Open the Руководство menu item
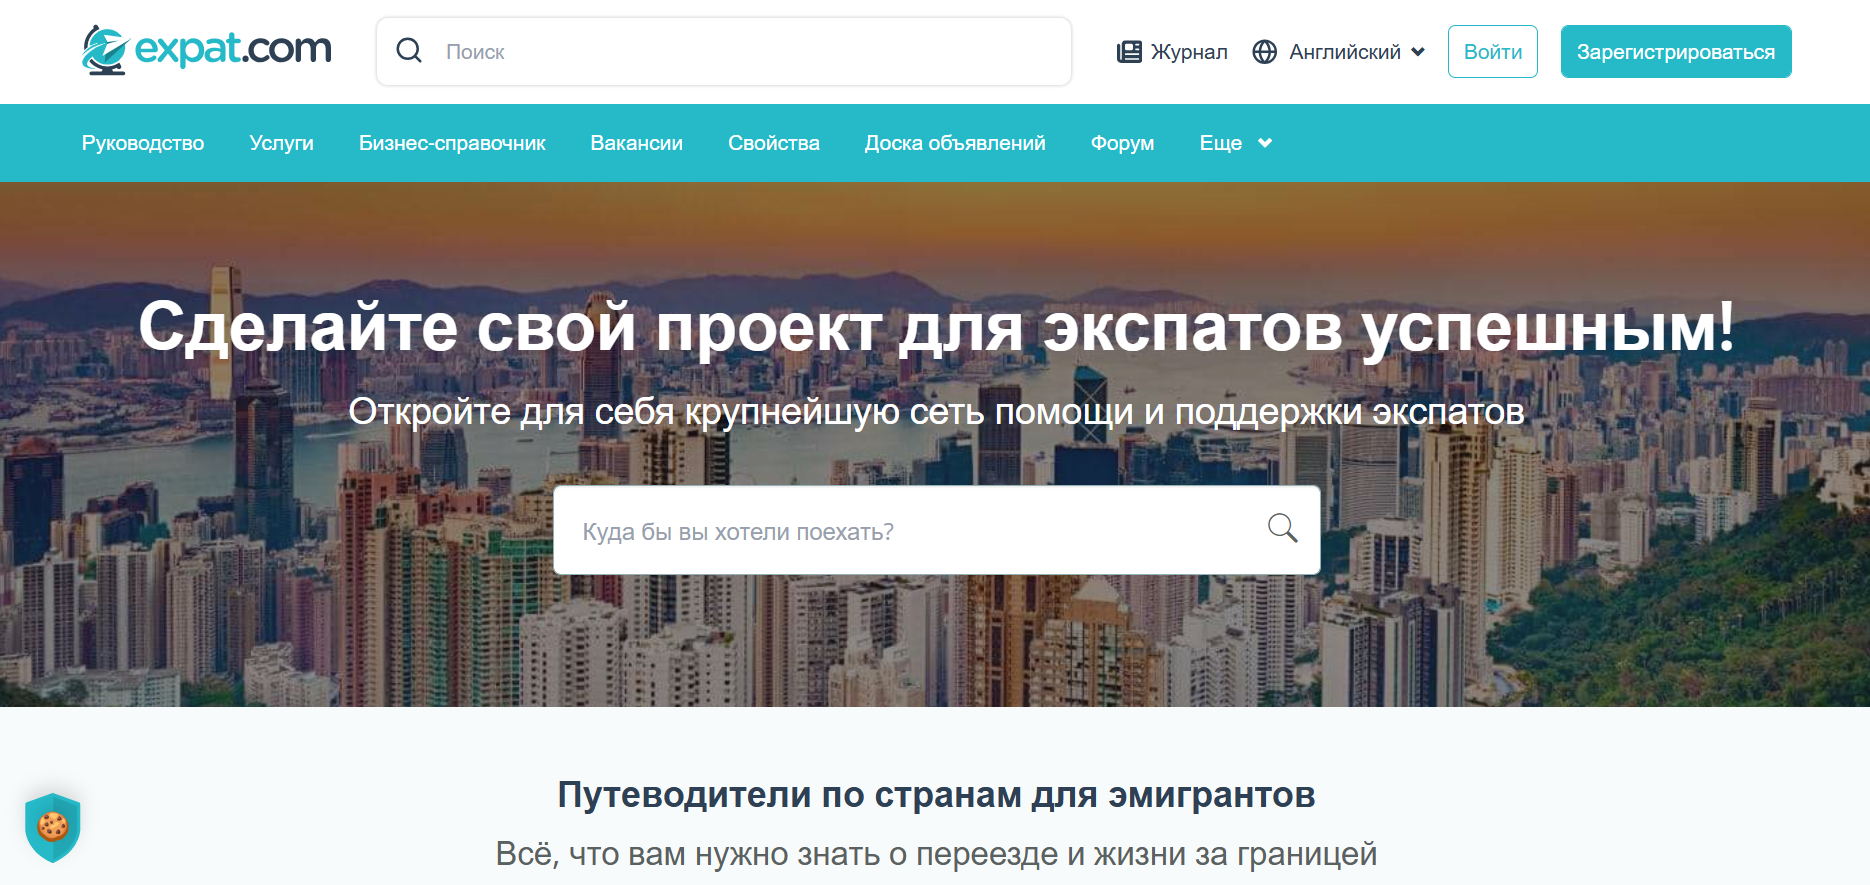This screenshot has width=1870, height=885. pos(143,143)
